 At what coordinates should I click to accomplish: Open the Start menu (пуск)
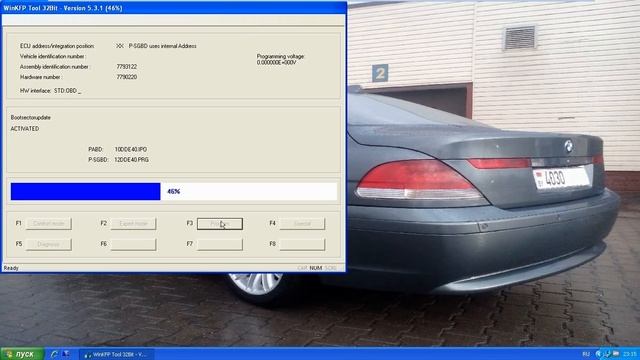[22, 354]
